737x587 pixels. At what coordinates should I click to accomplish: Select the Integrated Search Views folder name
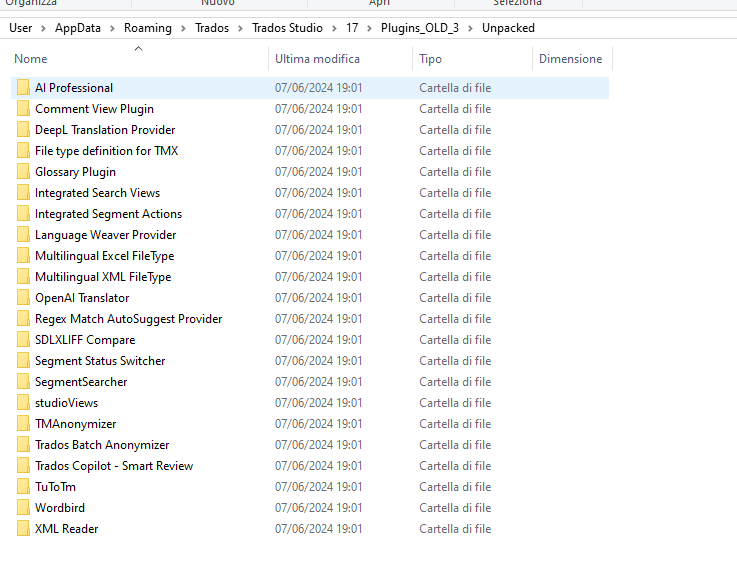click(97, 193)
